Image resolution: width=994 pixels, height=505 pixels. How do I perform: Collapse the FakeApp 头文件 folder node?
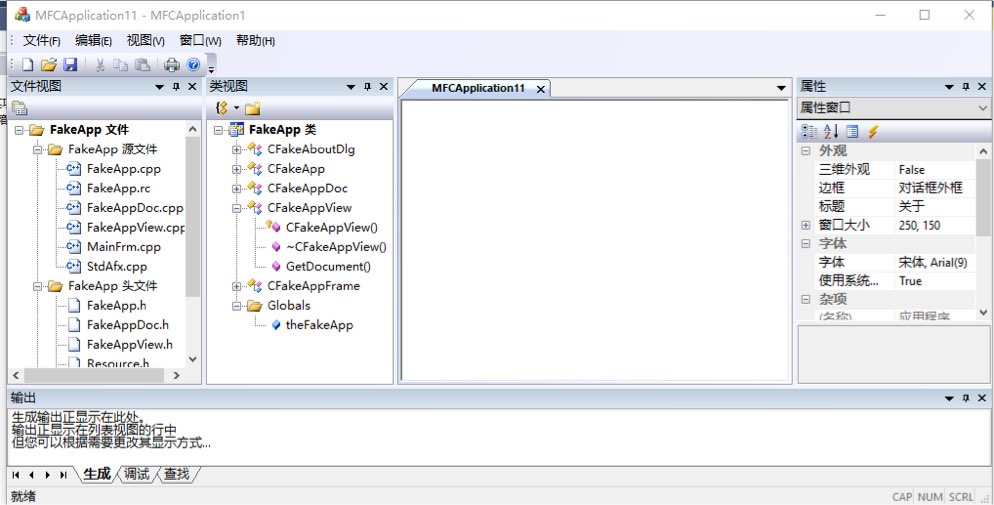click(x=37, y=286)
